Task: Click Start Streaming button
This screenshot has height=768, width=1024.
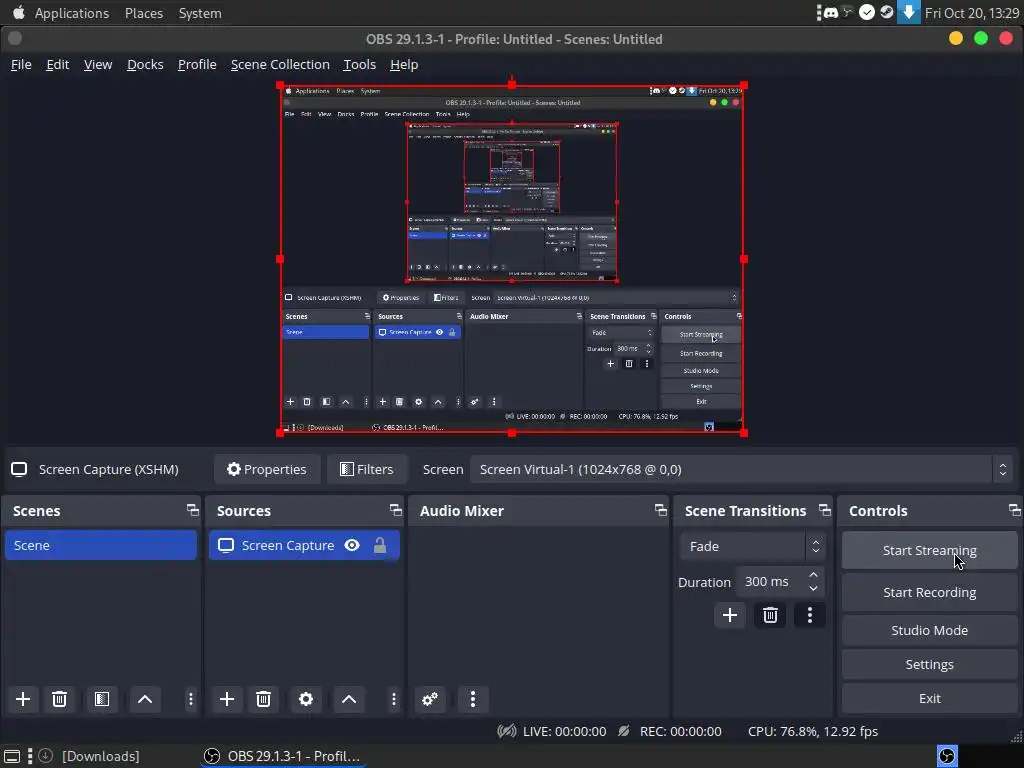Action: click(x=929, y=550)
